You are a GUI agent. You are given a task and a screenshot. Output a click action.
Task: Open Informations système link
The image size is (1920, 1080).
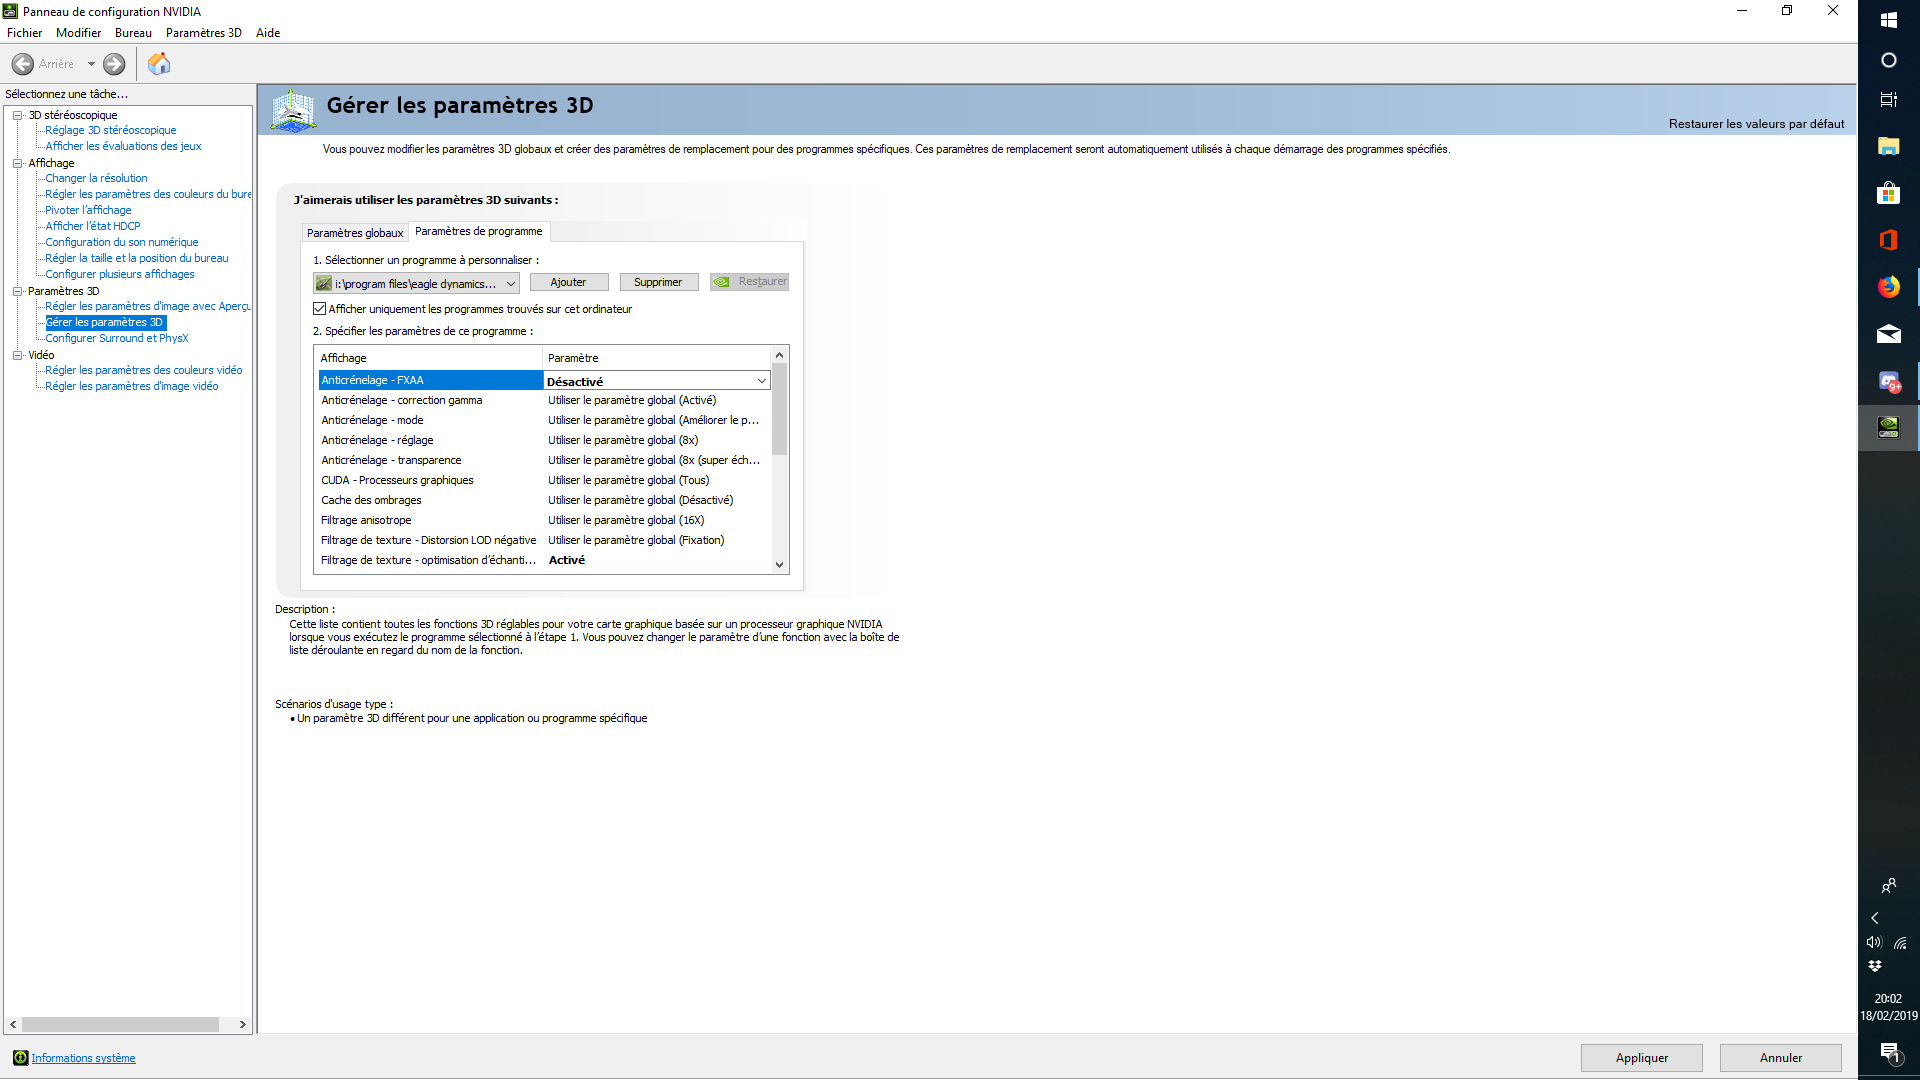click(x=83, y=1058)
